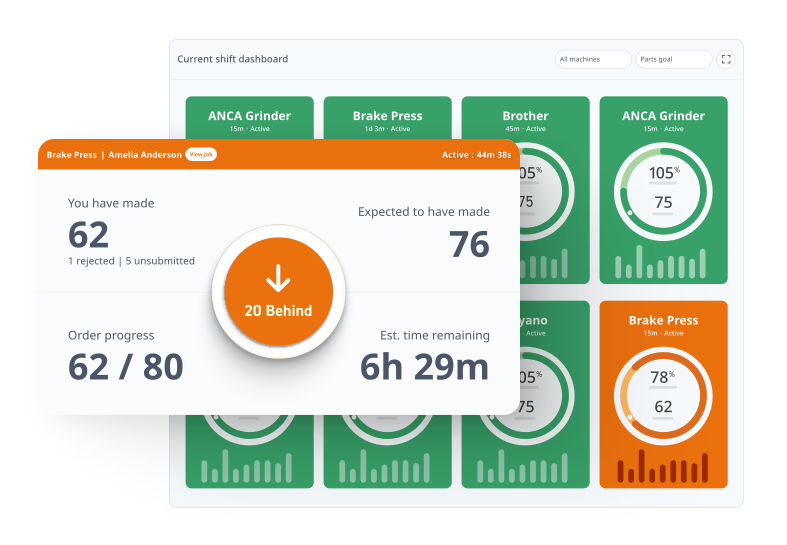Screen dimensions: 787x545
Task: Click the 78% progress ring on Brake Press
Action: (x=663, y=390)
